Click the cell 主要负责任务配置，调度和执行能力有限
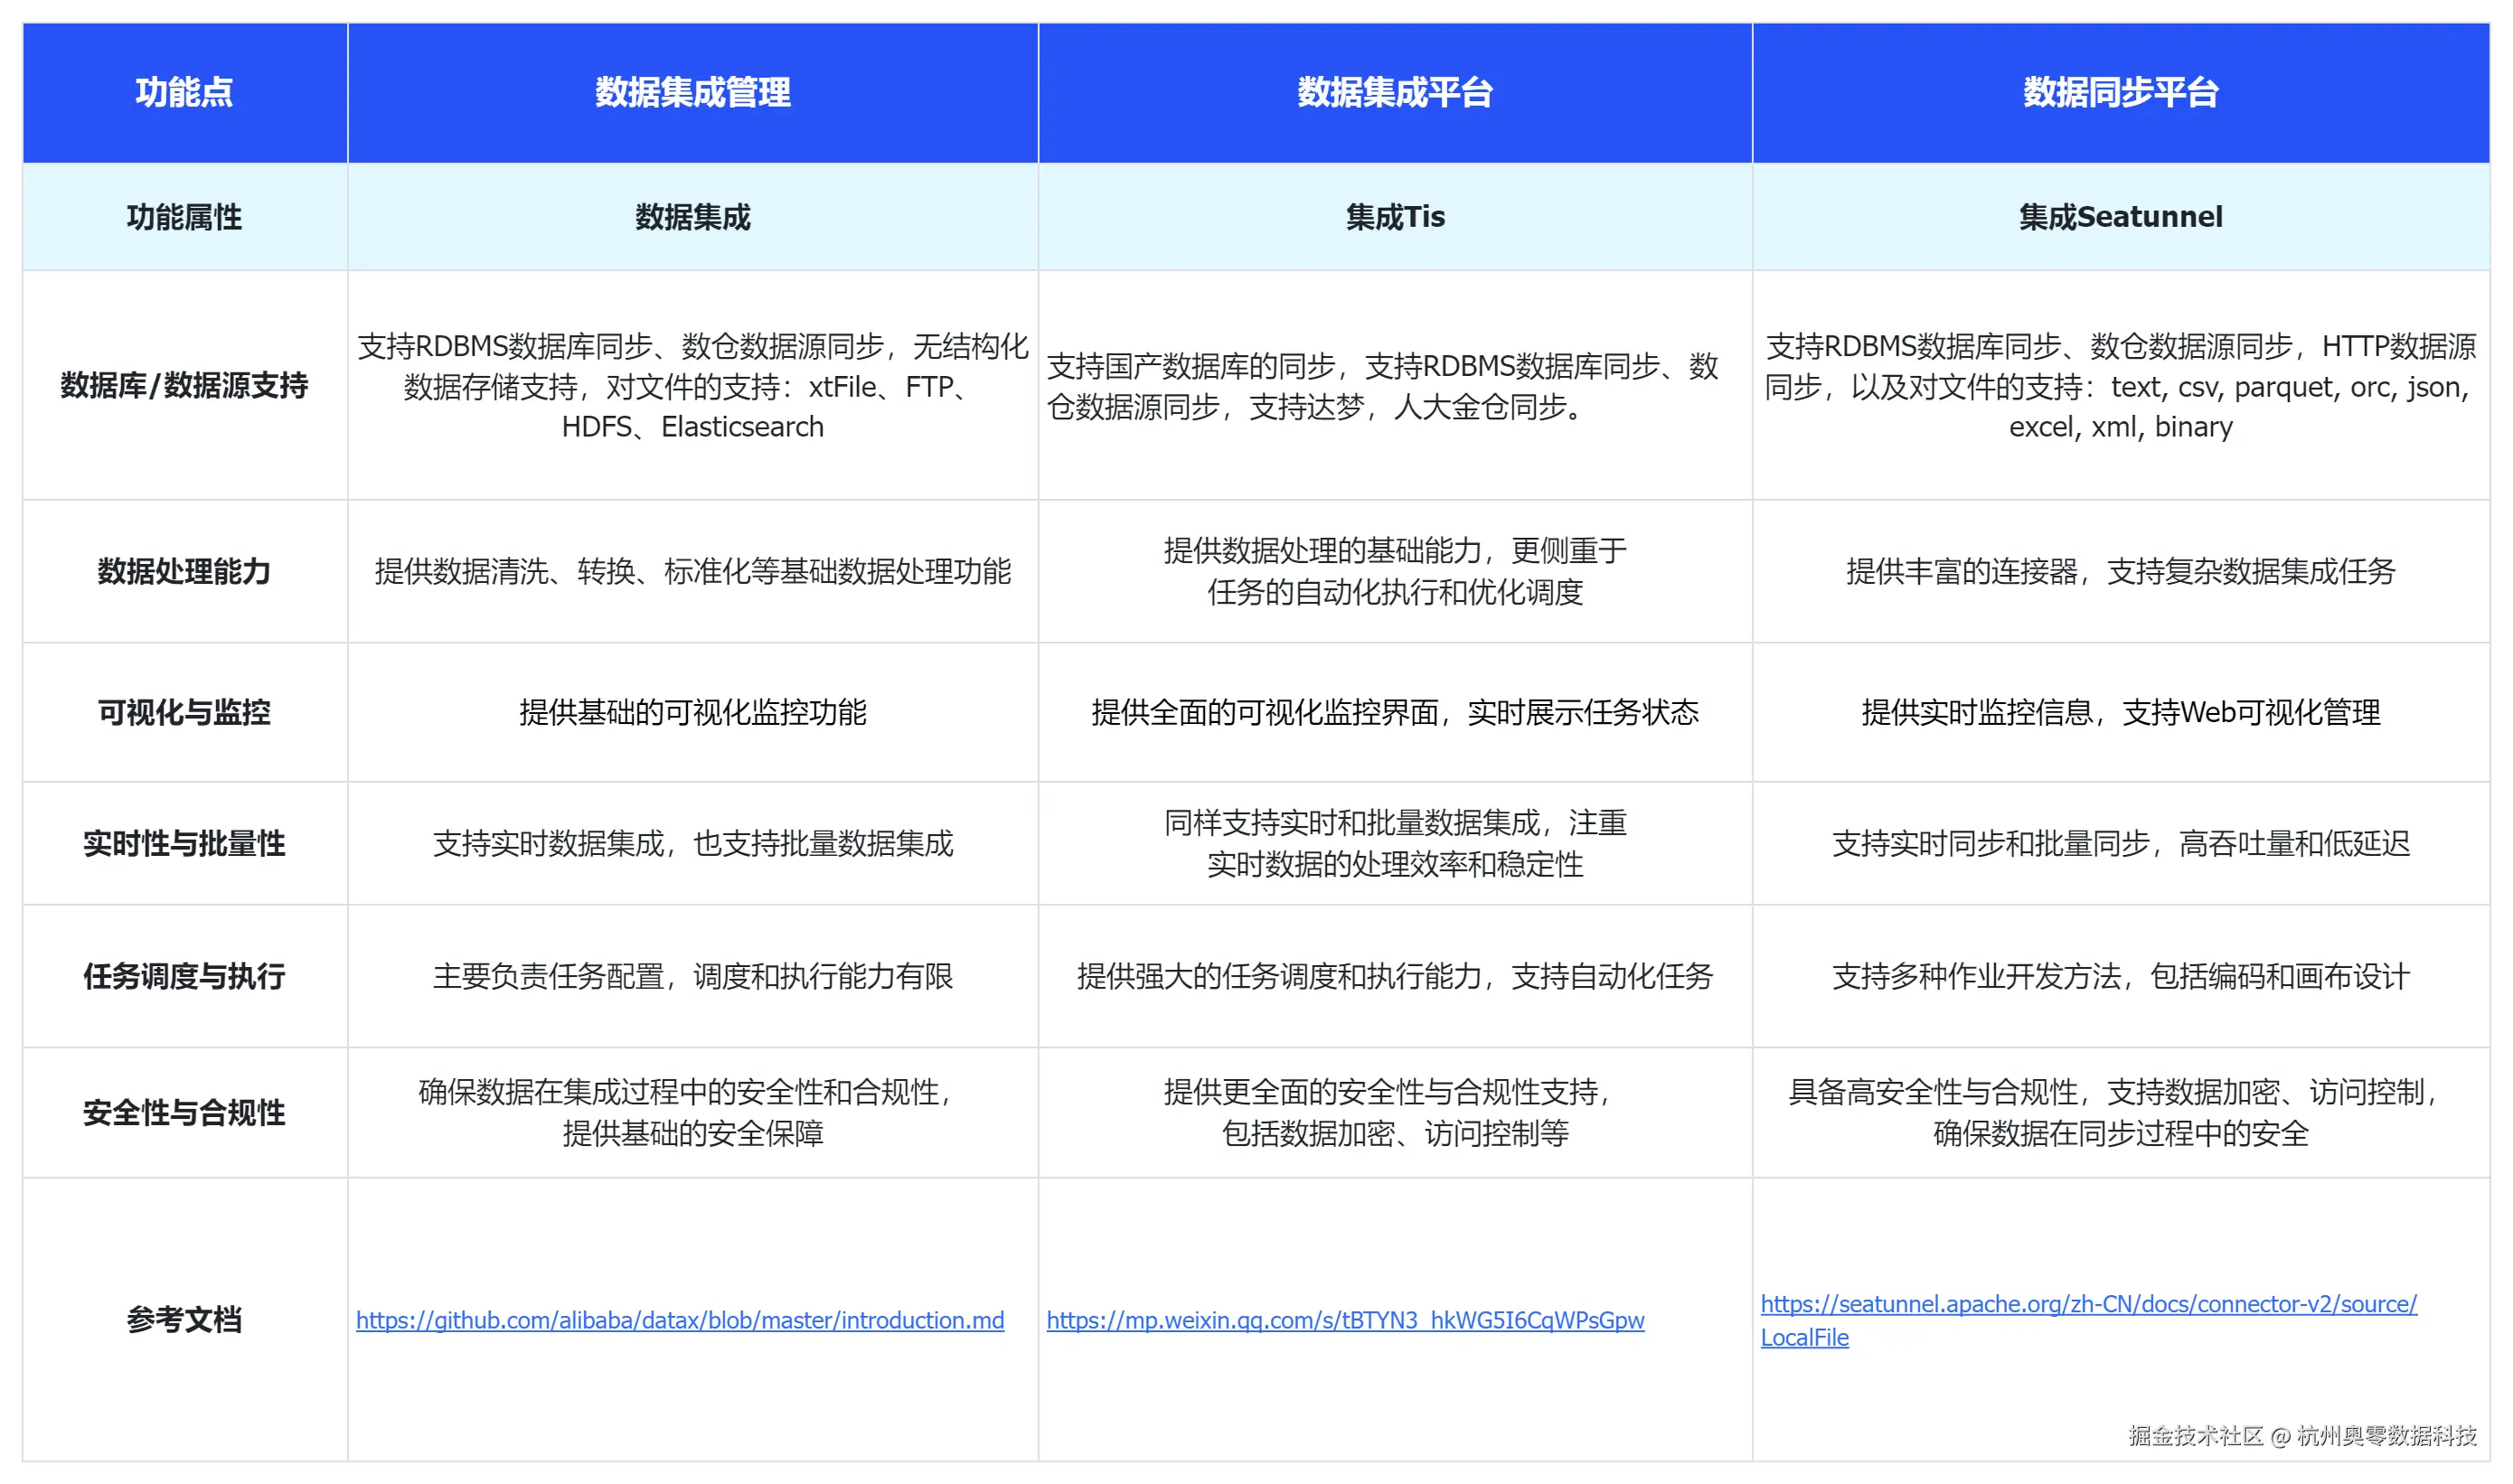Viewport: 2513px width, 1484px height. click(x=693, y=976)
